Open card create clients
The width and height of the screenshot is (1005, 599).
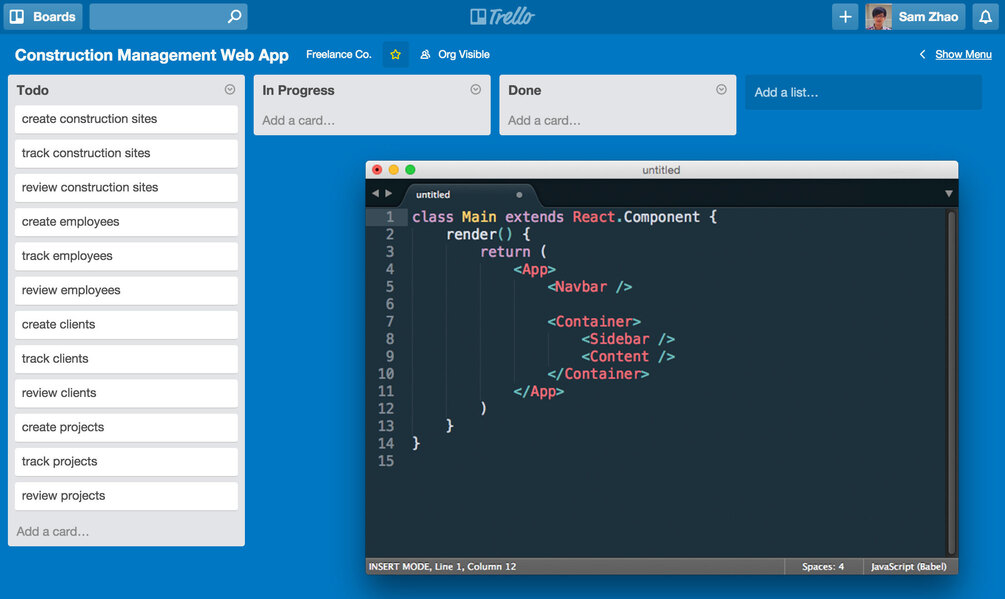pos(126,325)
